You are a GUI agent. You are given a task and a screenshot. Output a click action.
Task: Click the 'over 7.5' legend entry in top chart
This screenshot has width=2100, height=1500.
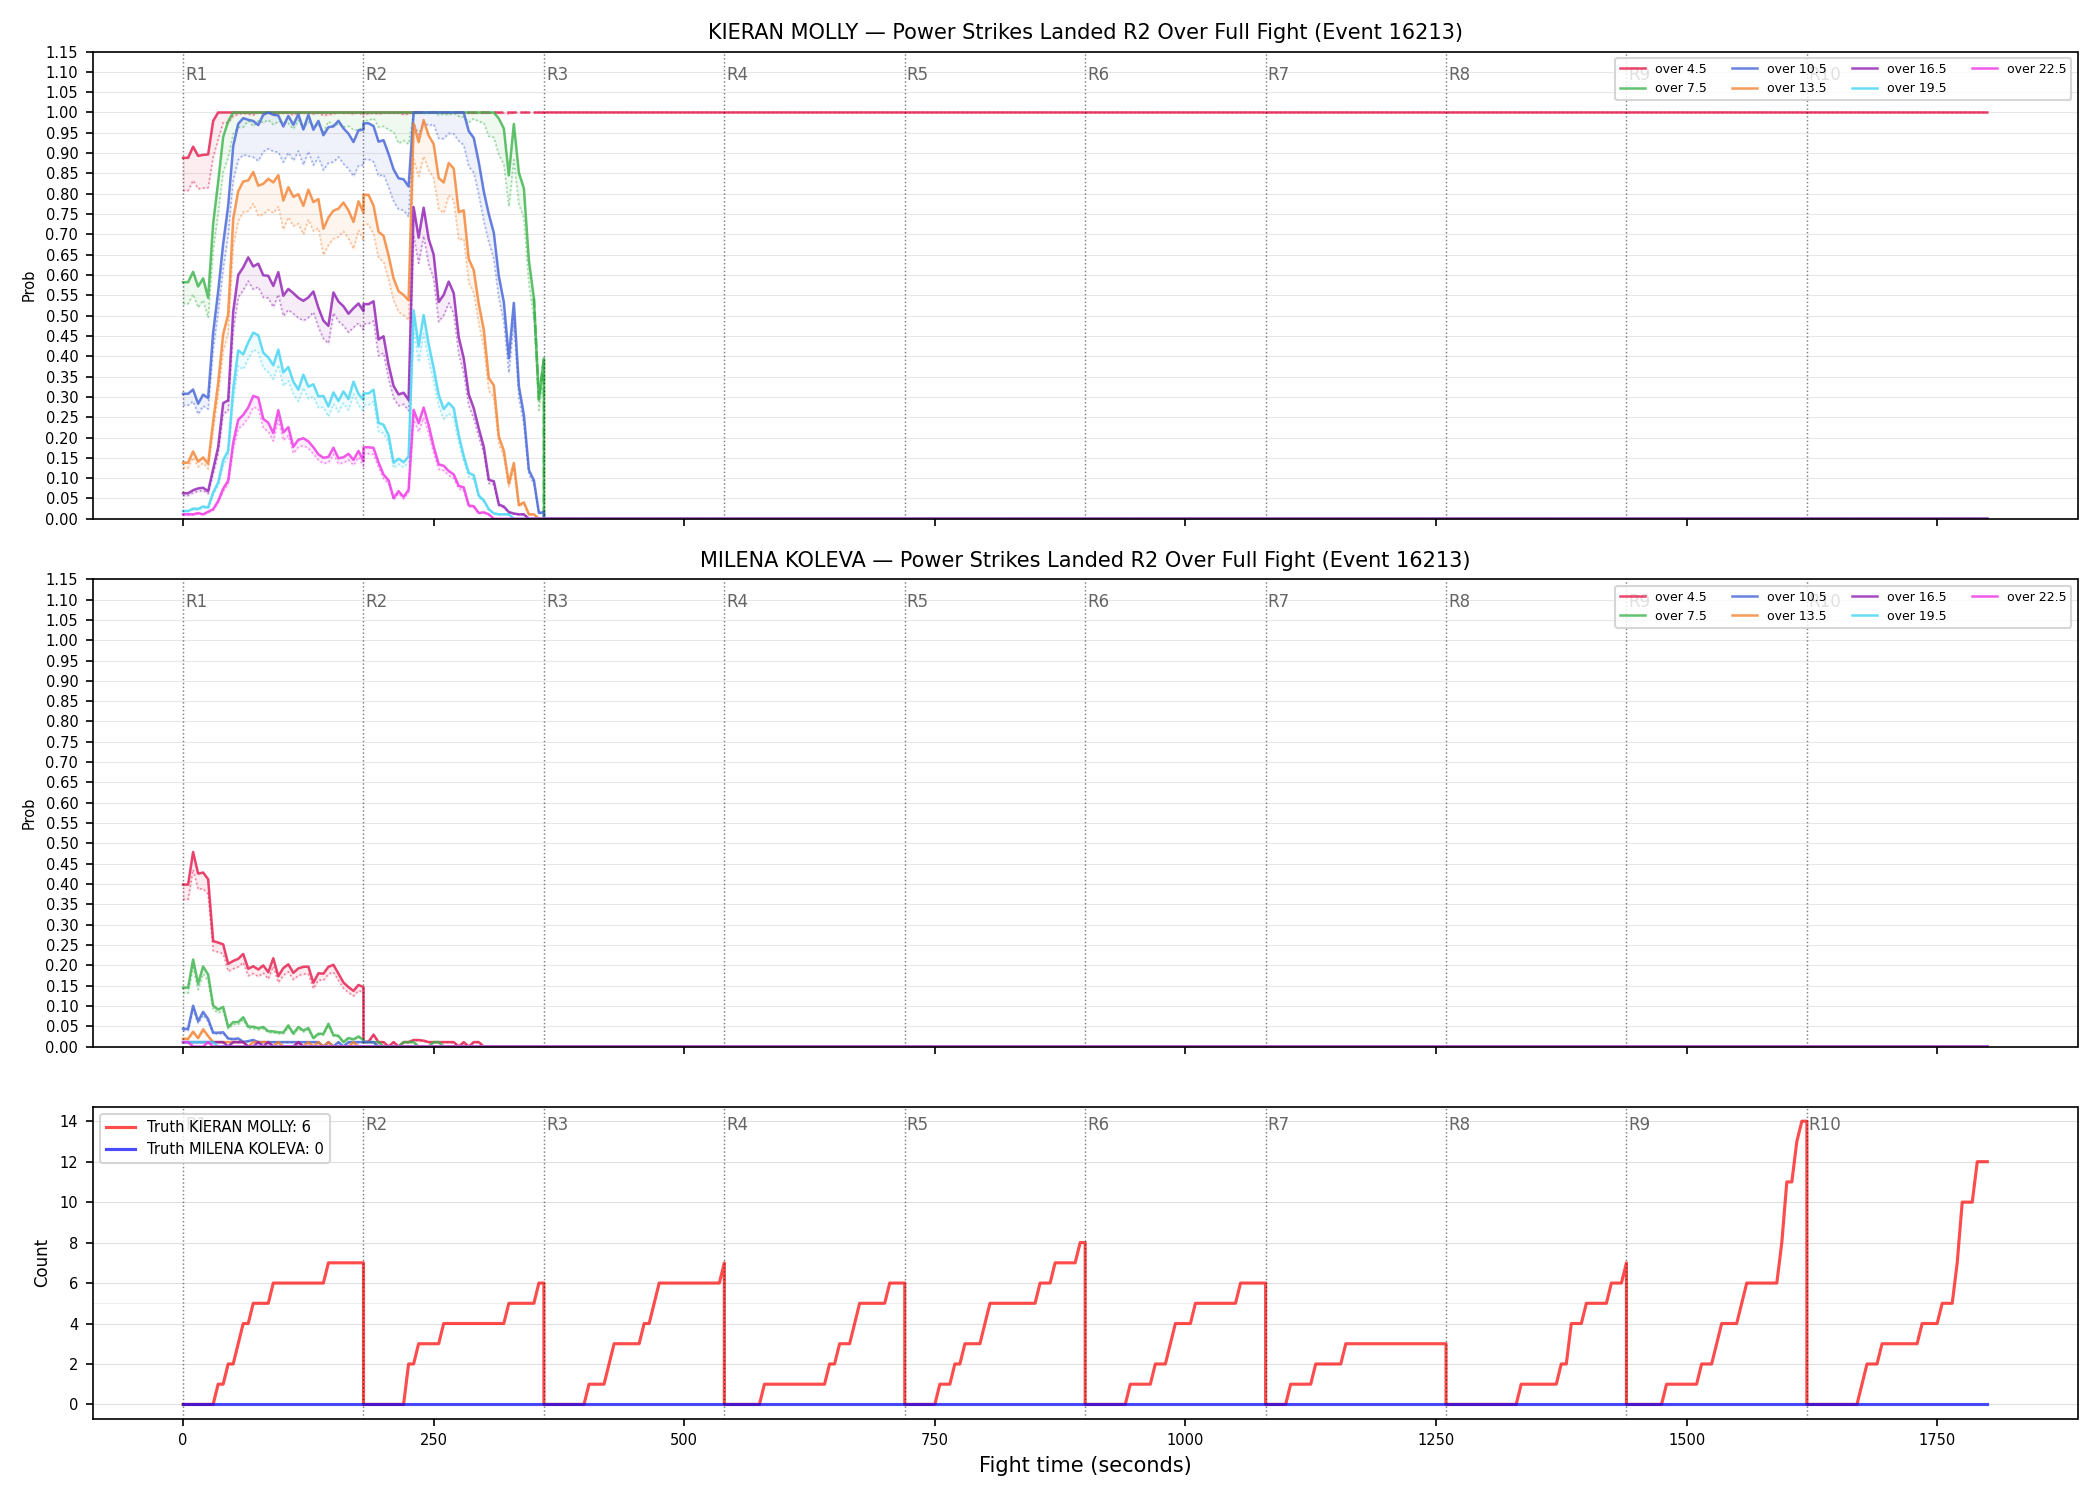(1663, 88)
